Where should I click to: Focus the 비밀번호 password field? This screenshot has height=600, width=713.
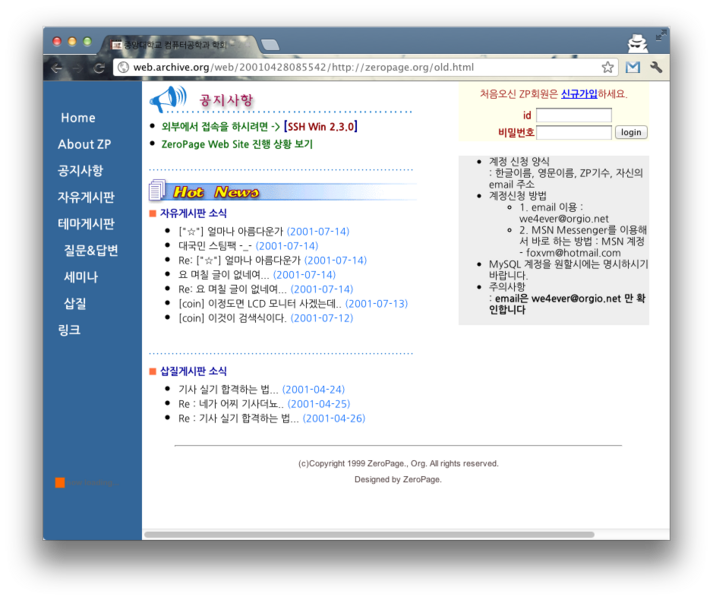(574, 132)
